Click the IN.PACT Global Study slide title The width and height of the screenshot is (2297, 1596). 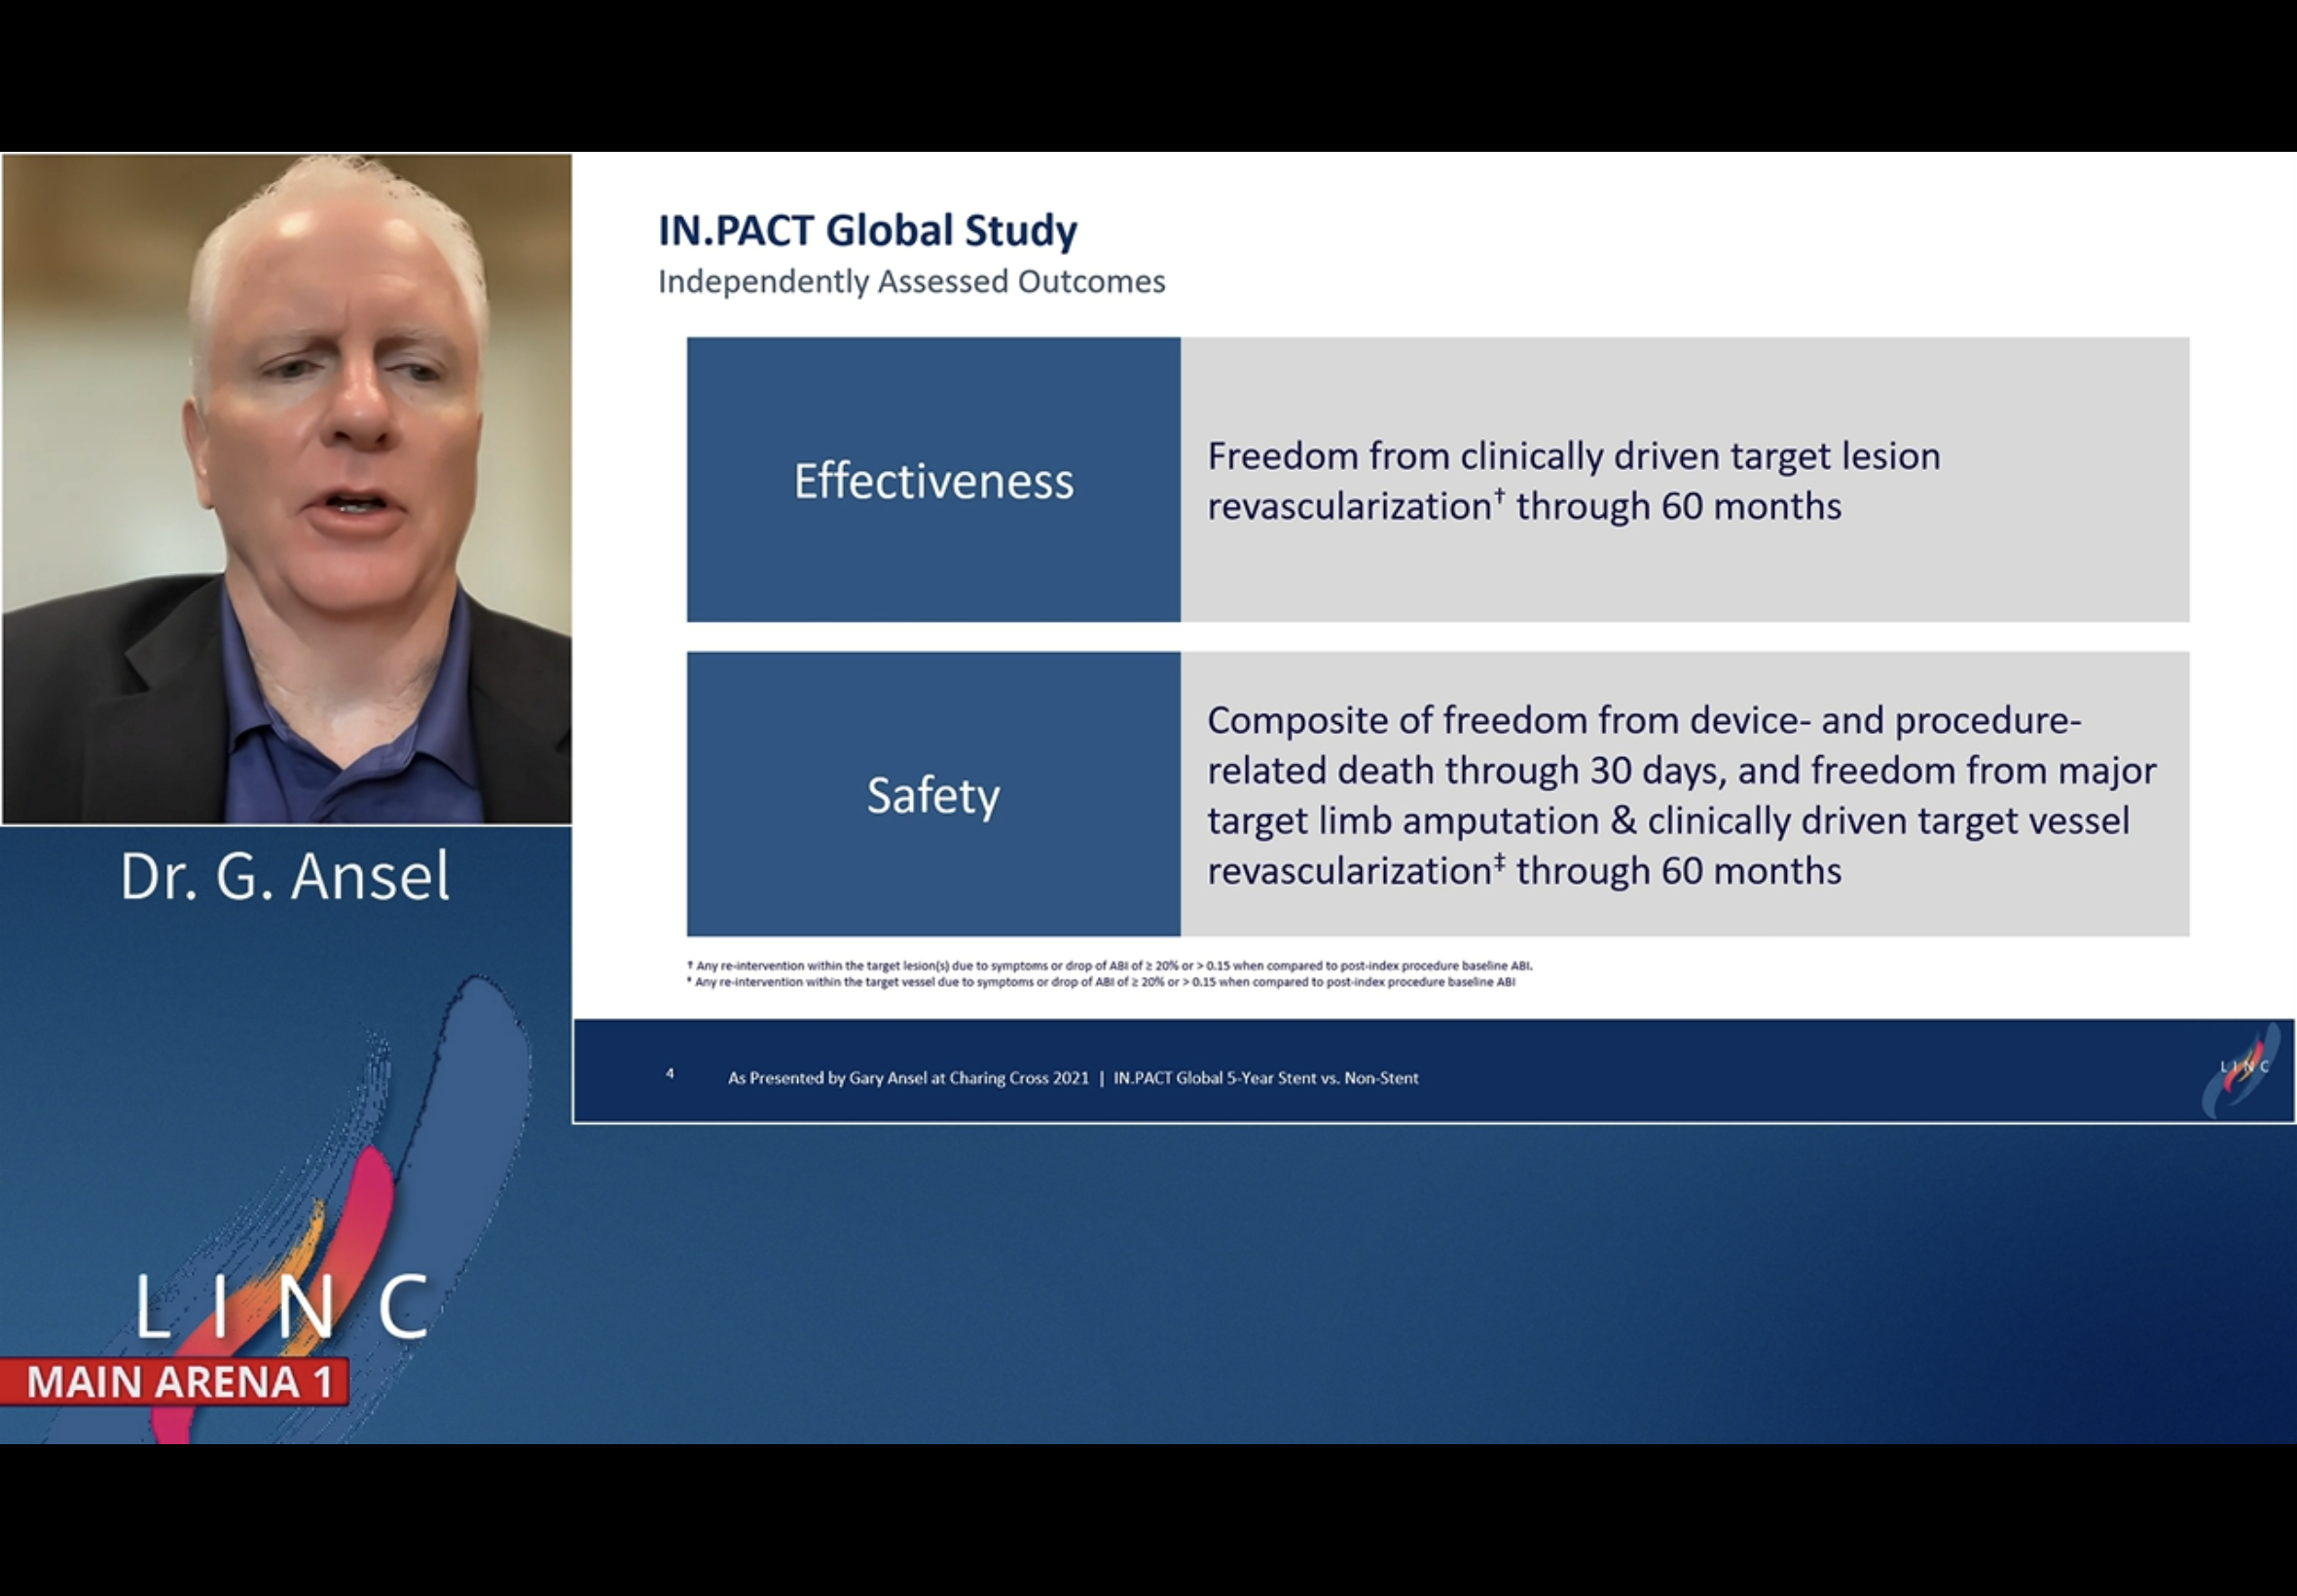click(x=867, y=231)
